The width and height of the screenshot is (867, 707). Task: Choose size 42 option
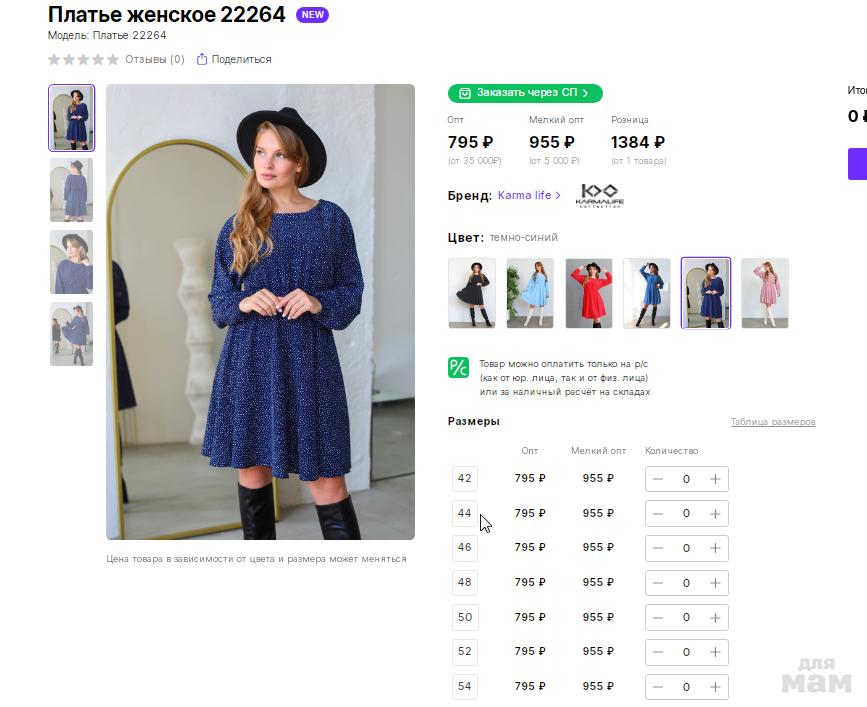(465, 479)
